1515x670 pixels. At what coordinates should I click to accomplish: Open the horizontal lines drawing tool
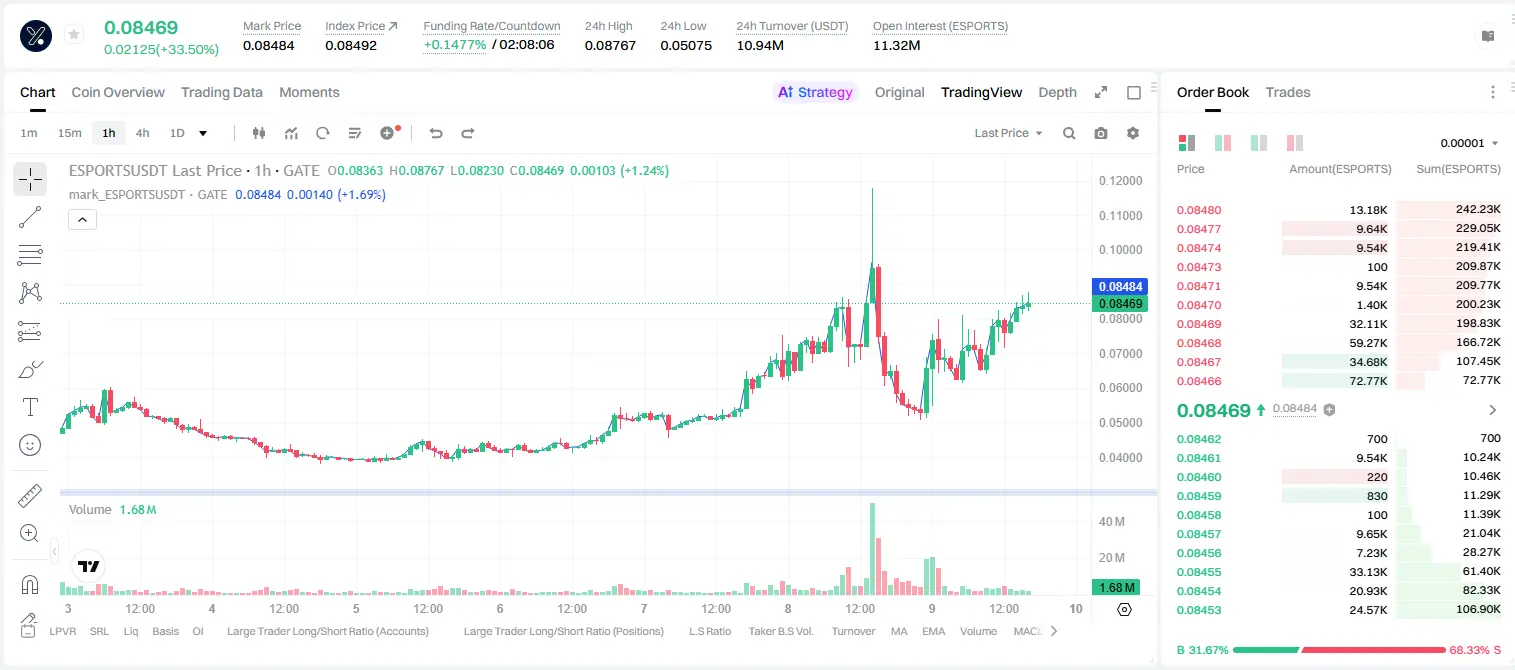pos(30,255)
